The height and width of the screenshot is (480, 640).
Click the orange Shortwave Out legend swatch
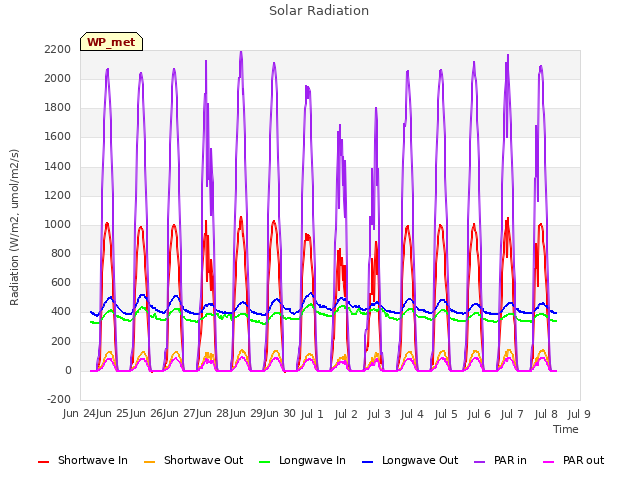(150, 462)
